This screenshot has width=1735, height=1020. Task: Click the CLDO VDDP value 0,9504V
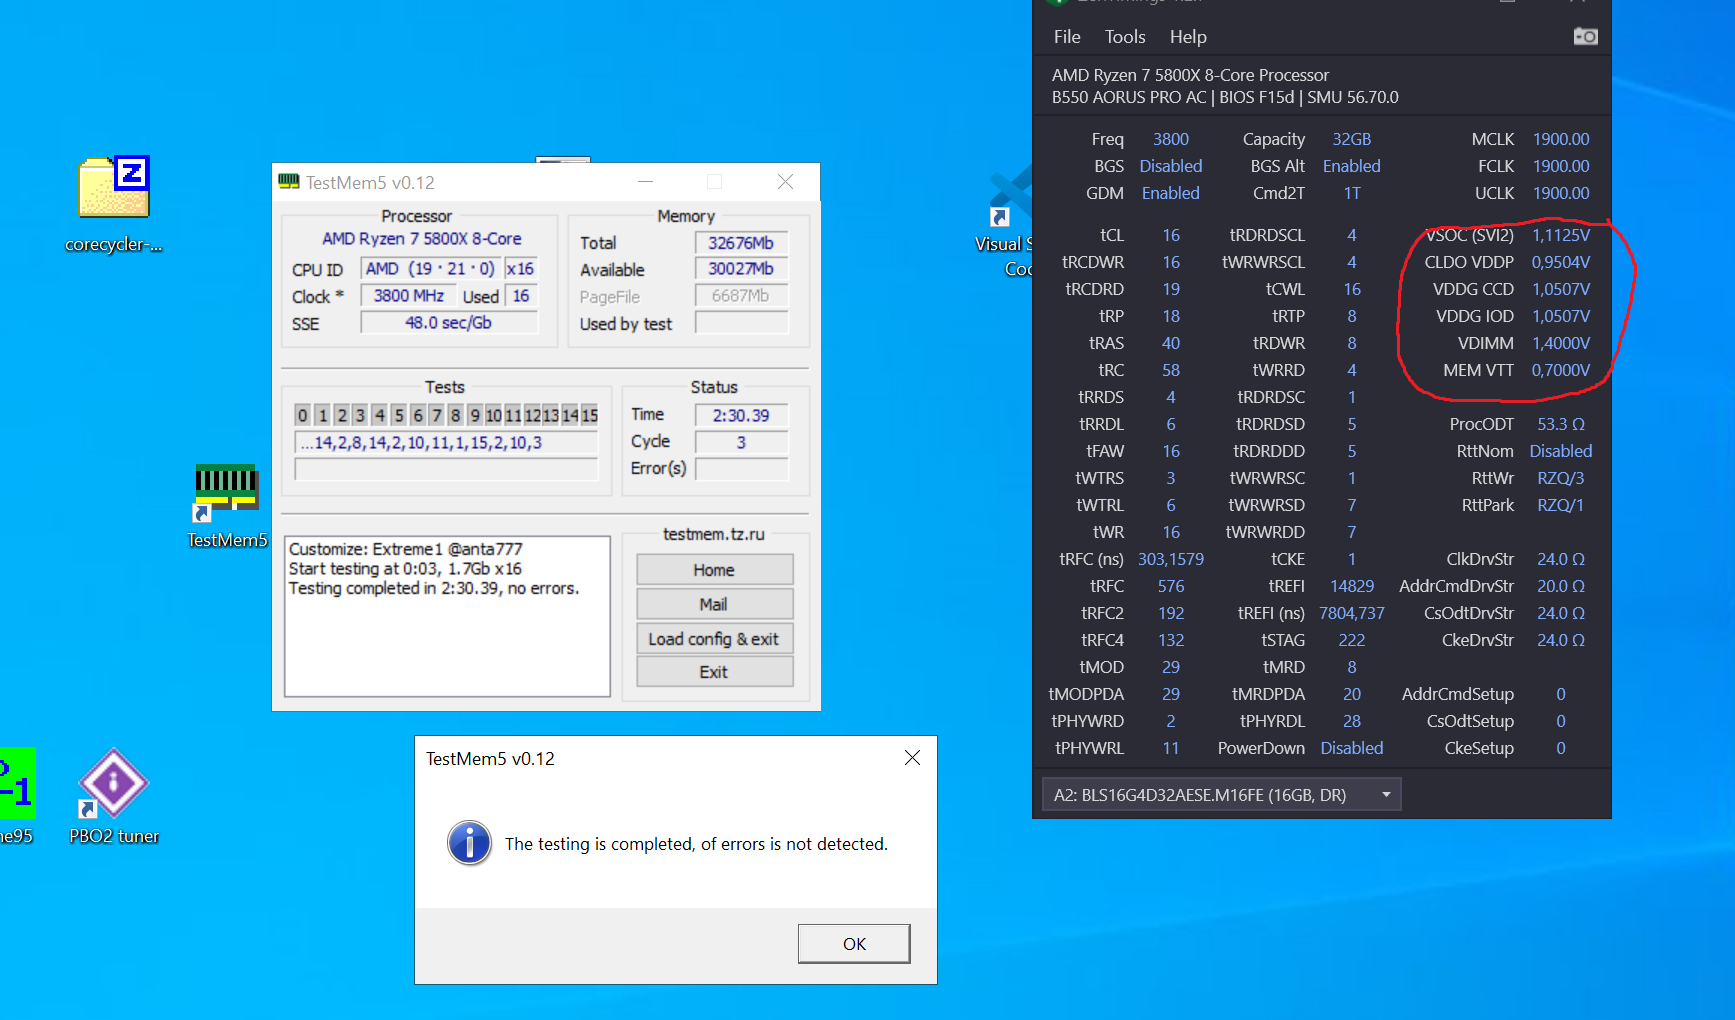[1561, 262]
